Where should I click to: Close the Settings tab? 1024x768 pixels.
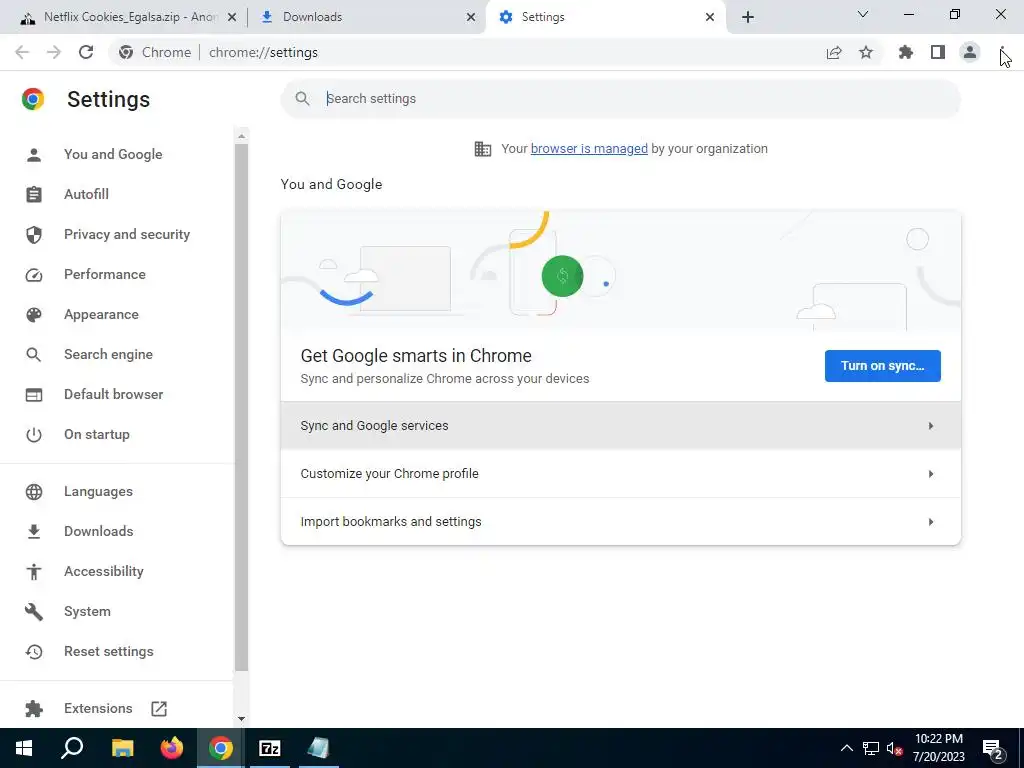click(710, 18)
